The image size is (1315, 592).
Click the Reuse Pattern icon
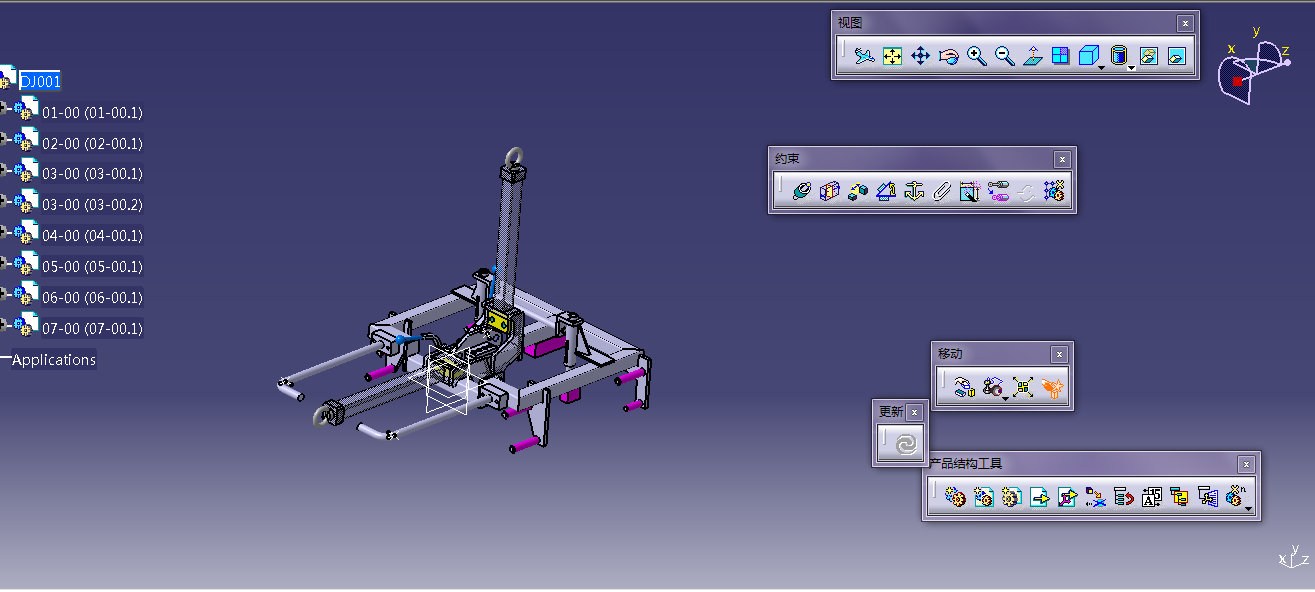1053,191
